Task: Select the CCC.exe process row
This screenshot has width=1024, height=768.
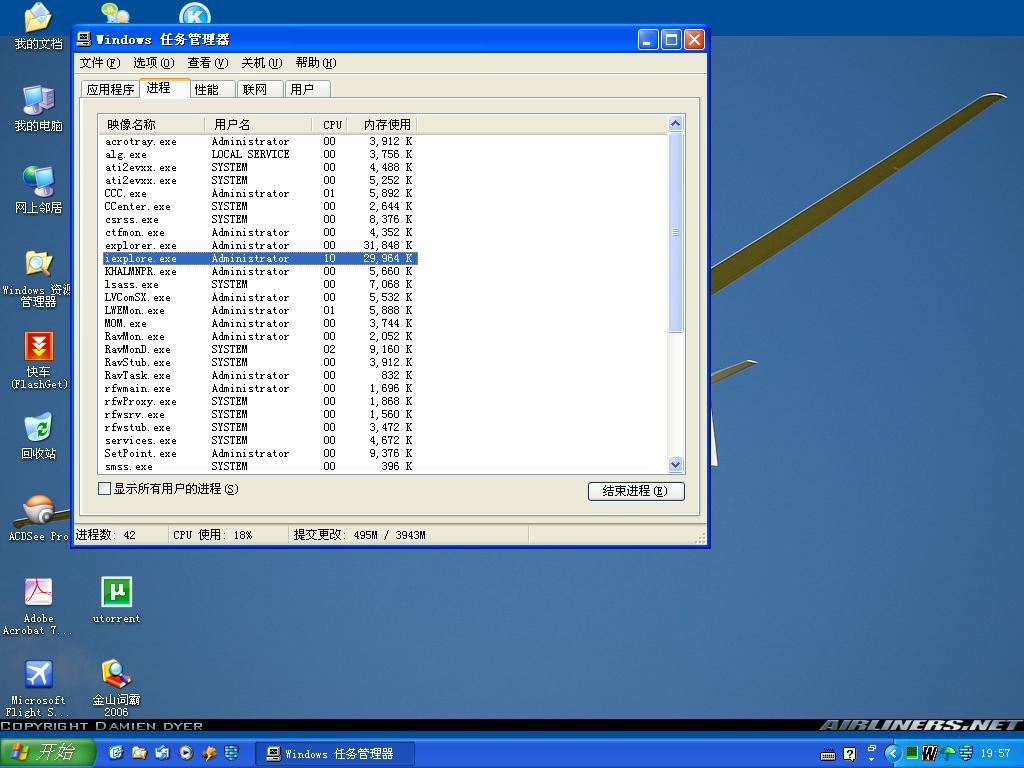Action: point(260,193)
